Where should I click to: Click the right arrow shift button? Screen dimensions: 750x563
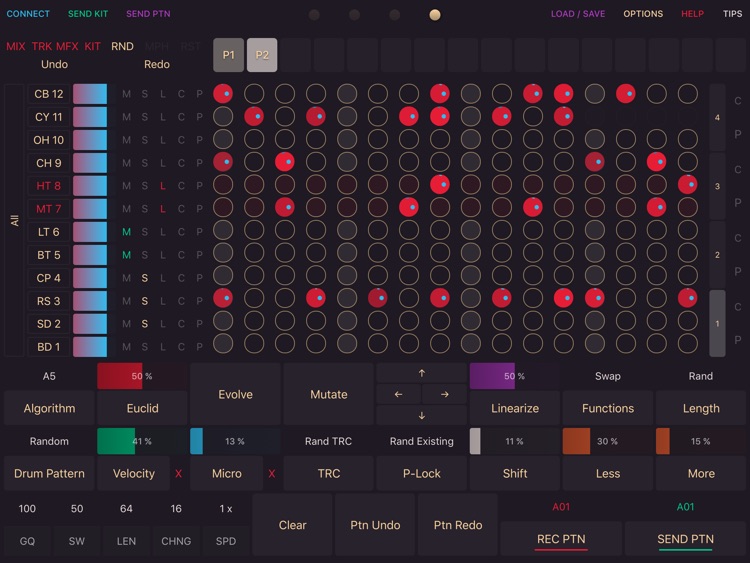pos(444,395)
